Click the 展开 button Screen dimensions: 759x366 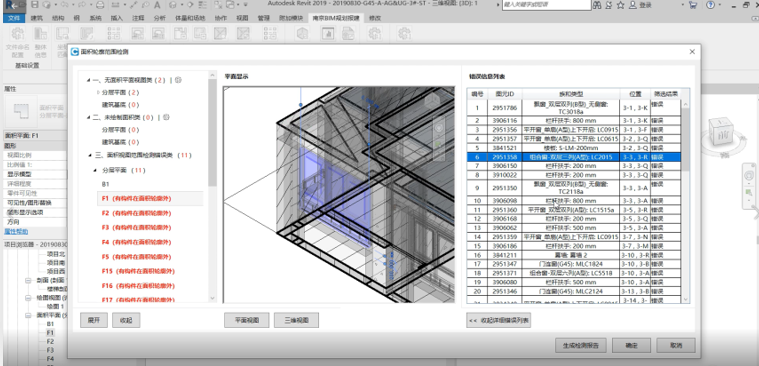point(94,320)
